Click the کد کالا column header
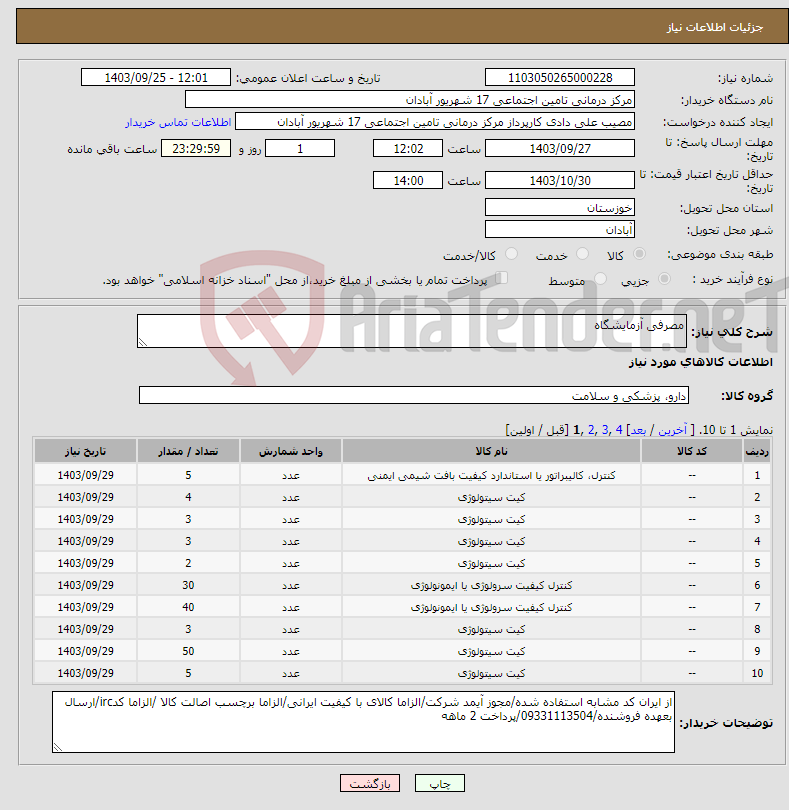Screen dimensions: 789x810 click(x=692, y=451)
